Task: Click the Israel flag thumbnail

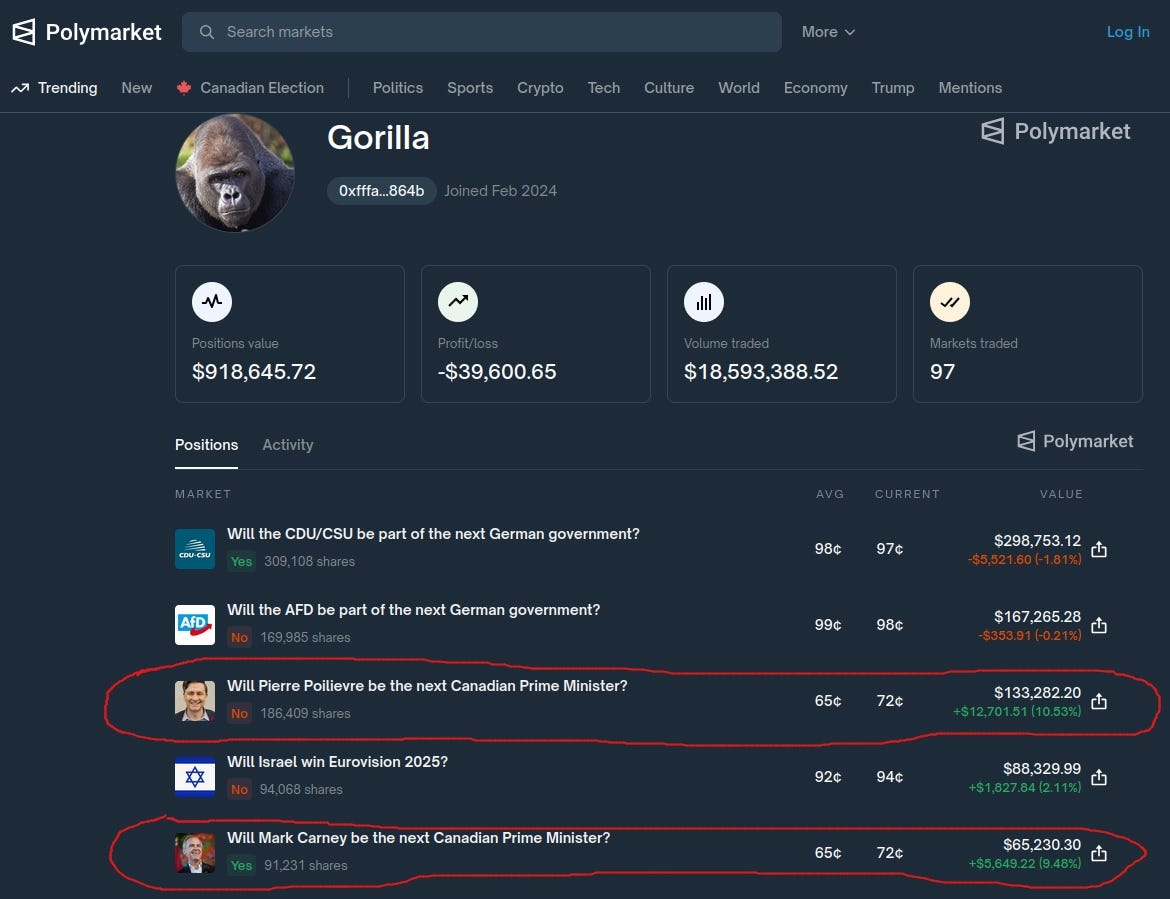Action: click(x=195, y=777)
